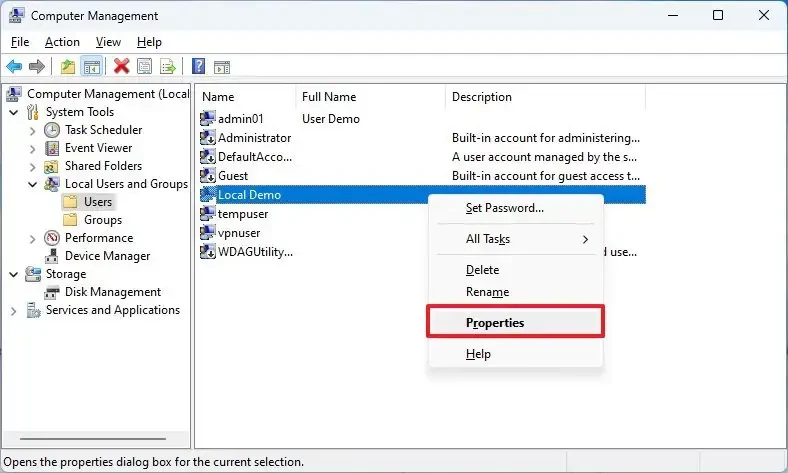Expand the Event Viewer tree node

[33, 149]
